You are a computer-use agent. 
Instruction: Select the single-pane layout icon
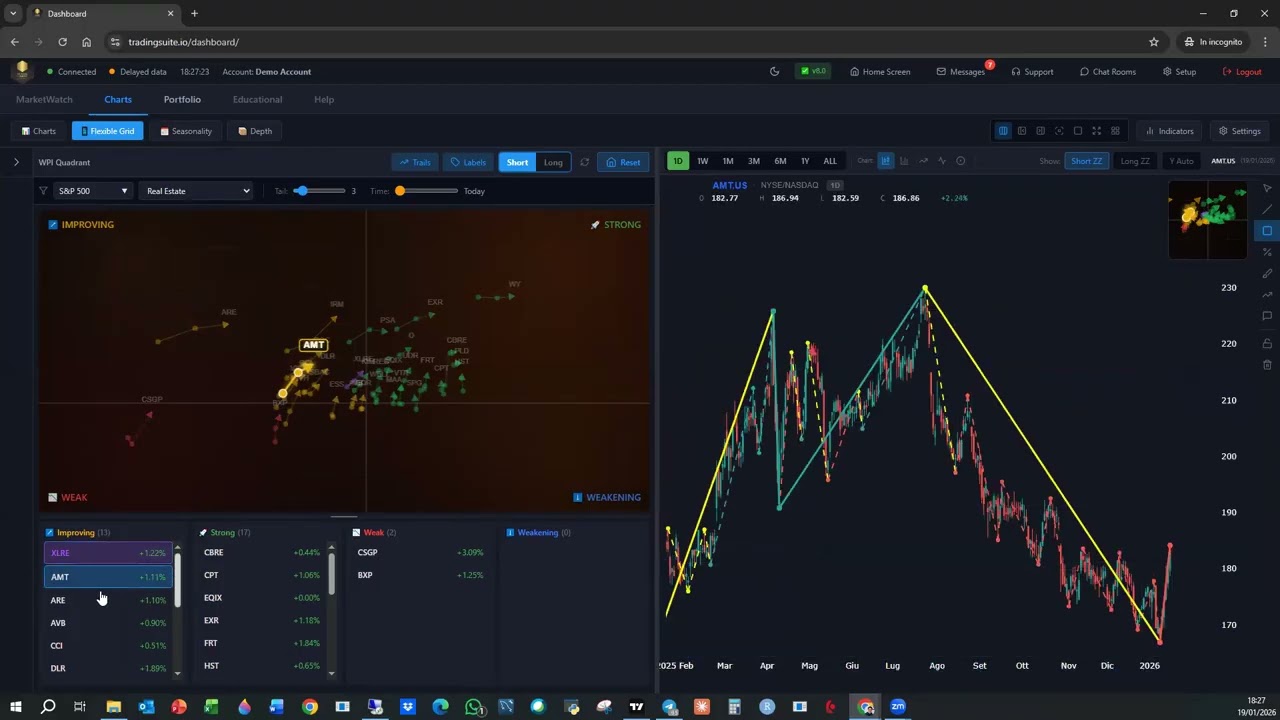coord(1078,131)
